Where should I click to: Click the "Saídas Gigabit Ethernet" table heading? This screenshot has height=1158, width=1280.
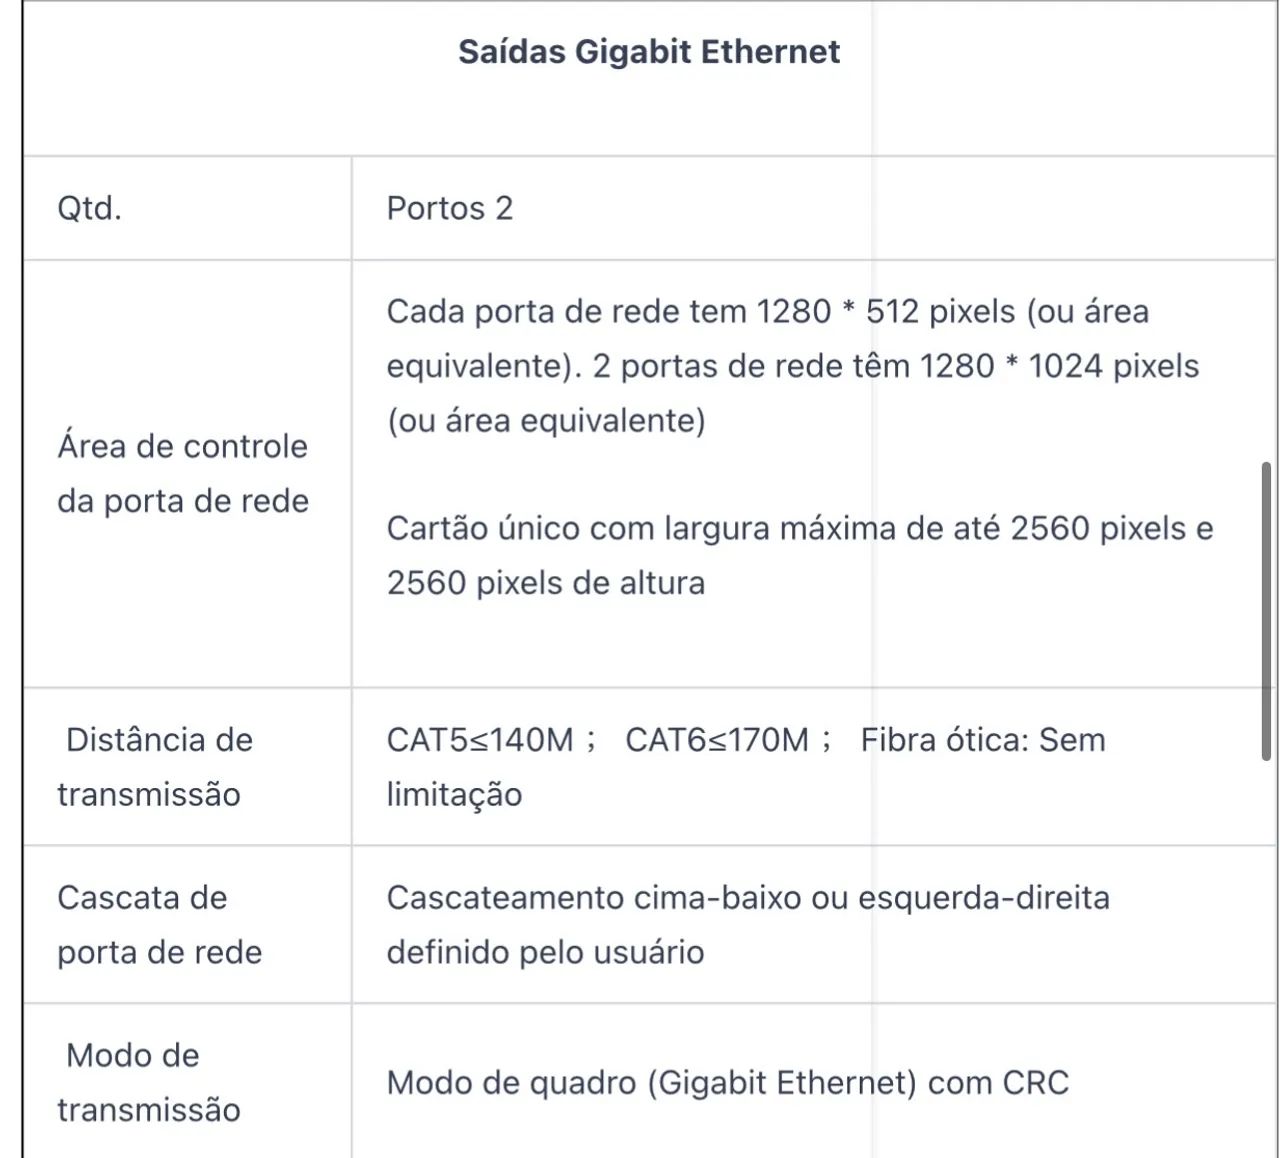[649, 52]
